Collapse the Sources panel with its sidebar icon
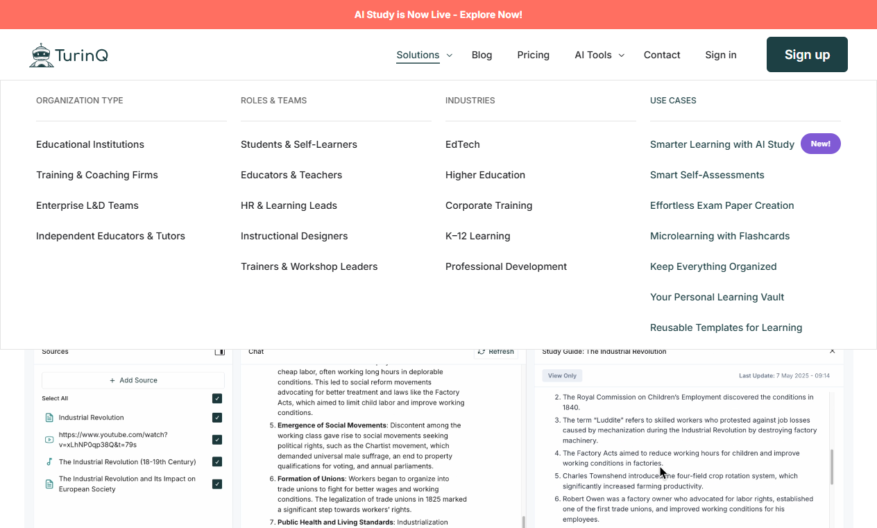The height and width of the screenshot is (528, 877). coord(220,352)
